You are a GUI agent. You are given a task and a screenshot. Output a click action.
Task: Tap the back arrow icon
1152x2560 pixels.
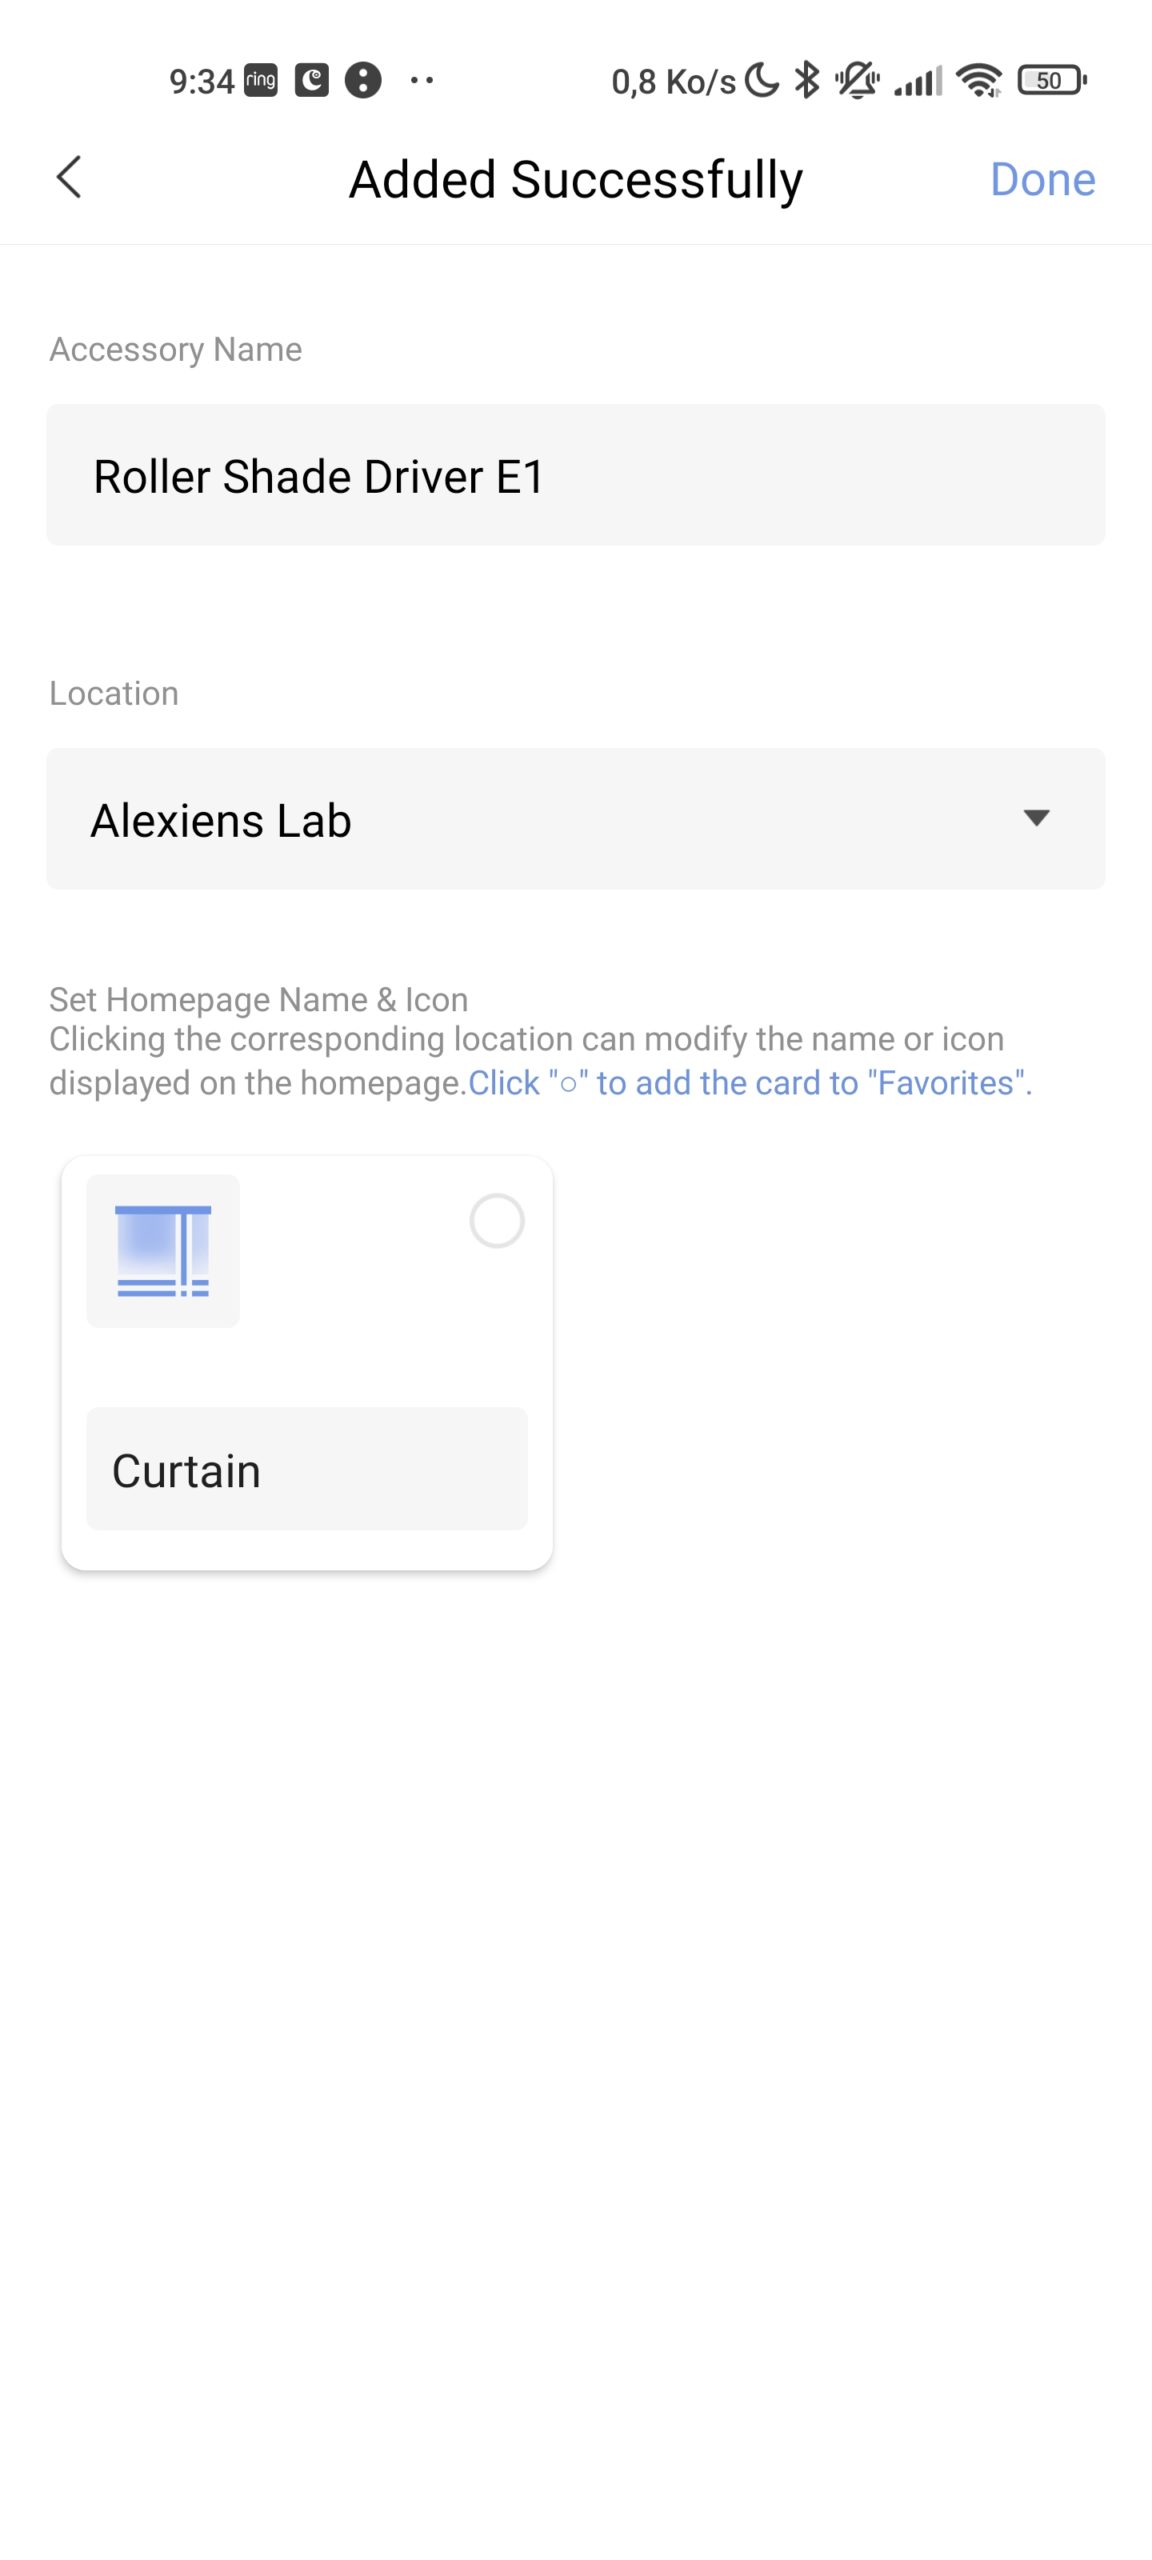click(x=69, y=178)
